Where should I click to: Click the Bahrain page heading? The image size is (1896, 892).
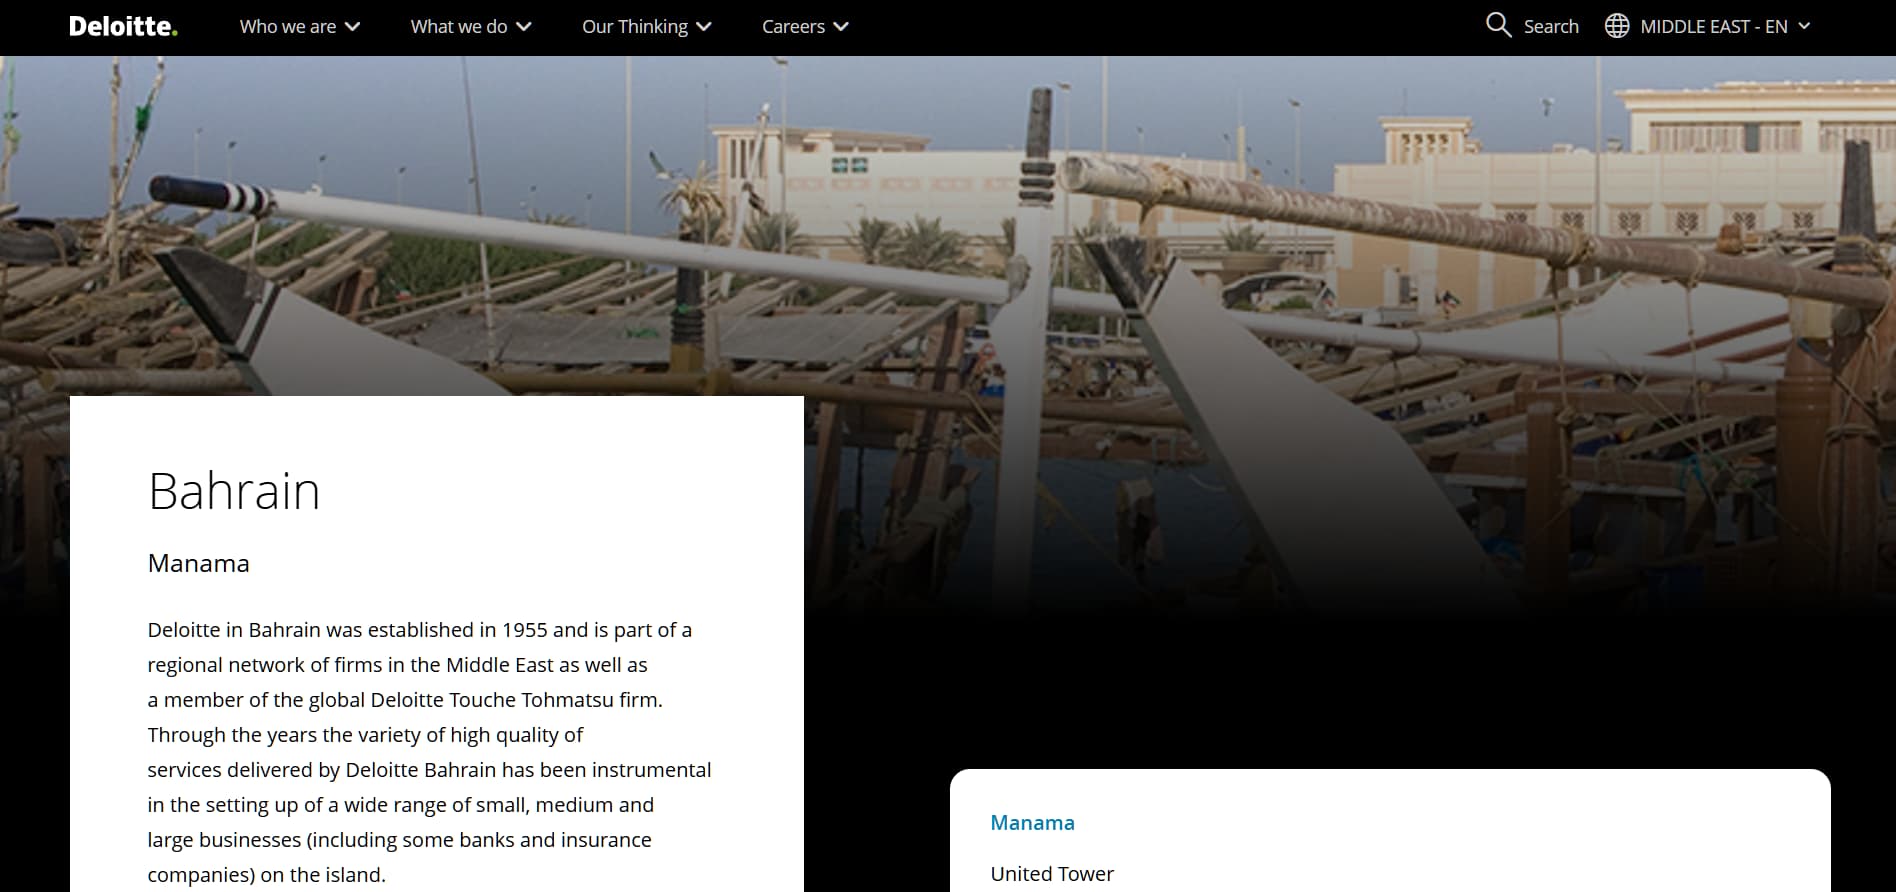tap(234, 491)
